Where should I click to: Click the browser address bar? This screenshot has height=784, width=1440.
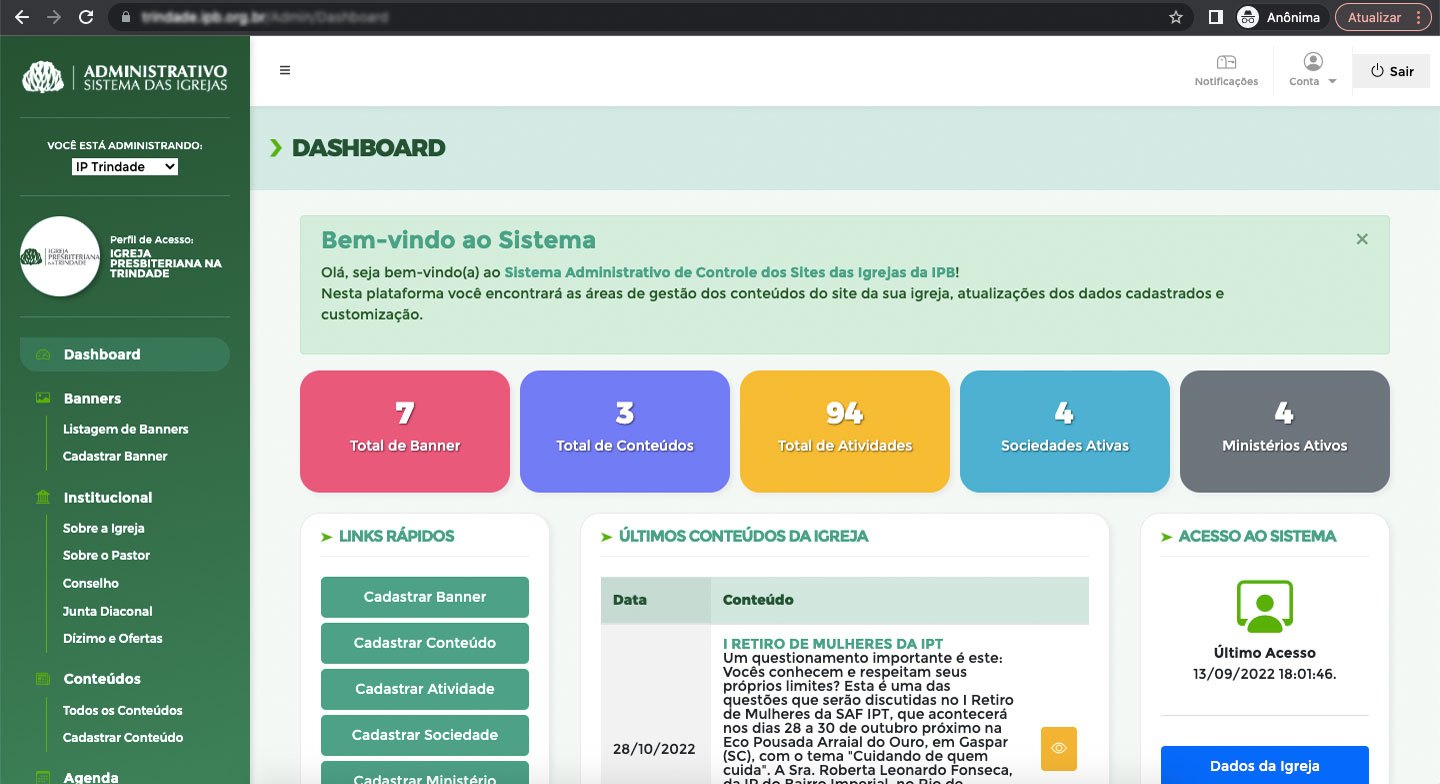[x=640, y=17]
